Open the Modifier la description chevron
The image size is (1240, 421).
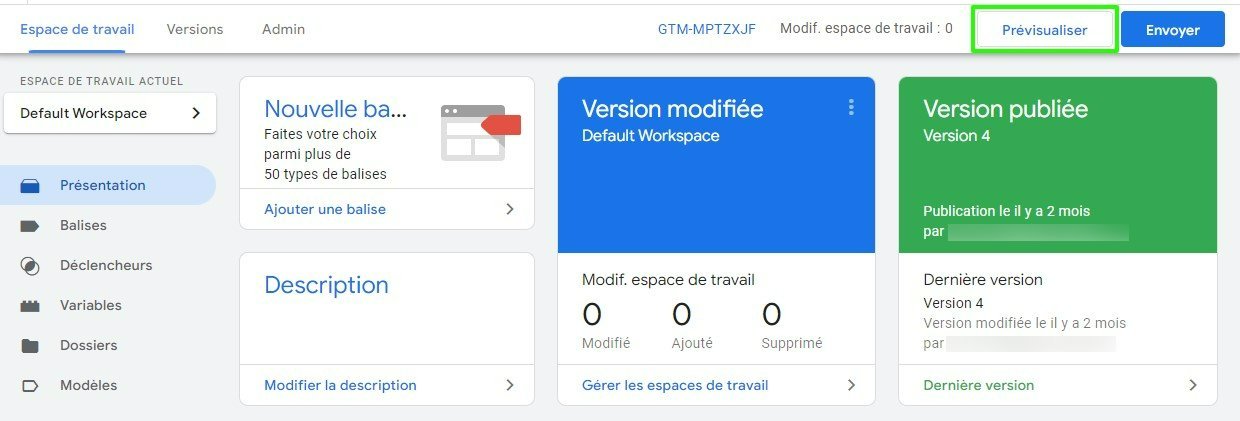click(510, 385)
